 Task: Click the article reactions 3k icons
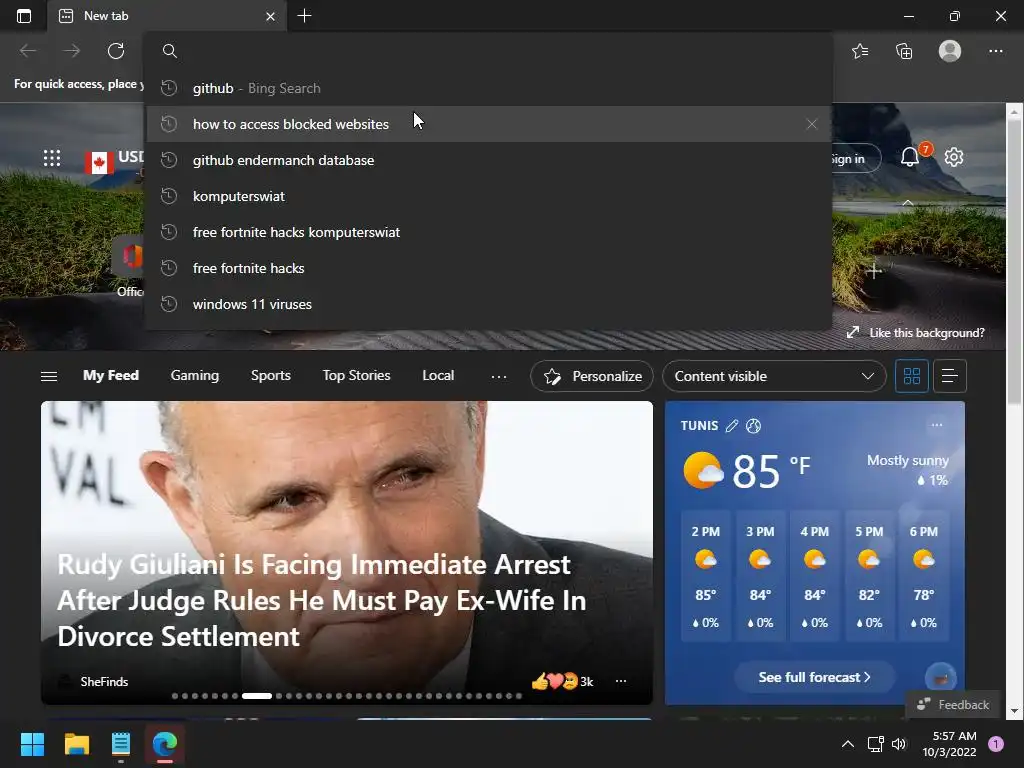coord(562,681)
